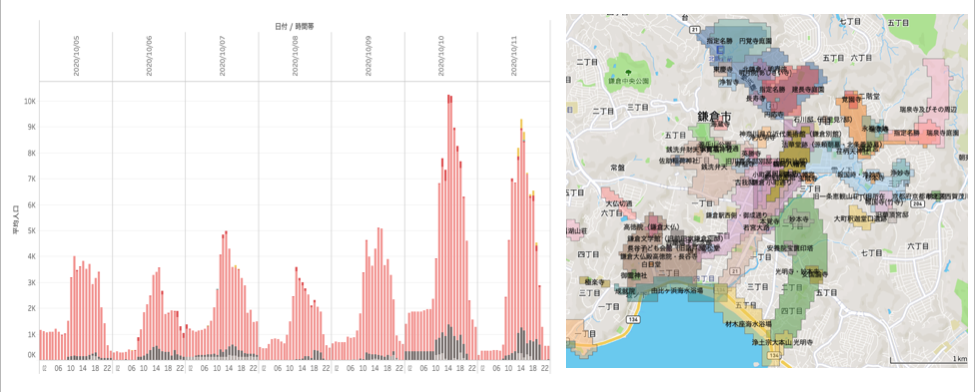Select the 2020/10/07 date header
Image resolution: width=975 pixels, height=392 pixels.
[223, 55]
